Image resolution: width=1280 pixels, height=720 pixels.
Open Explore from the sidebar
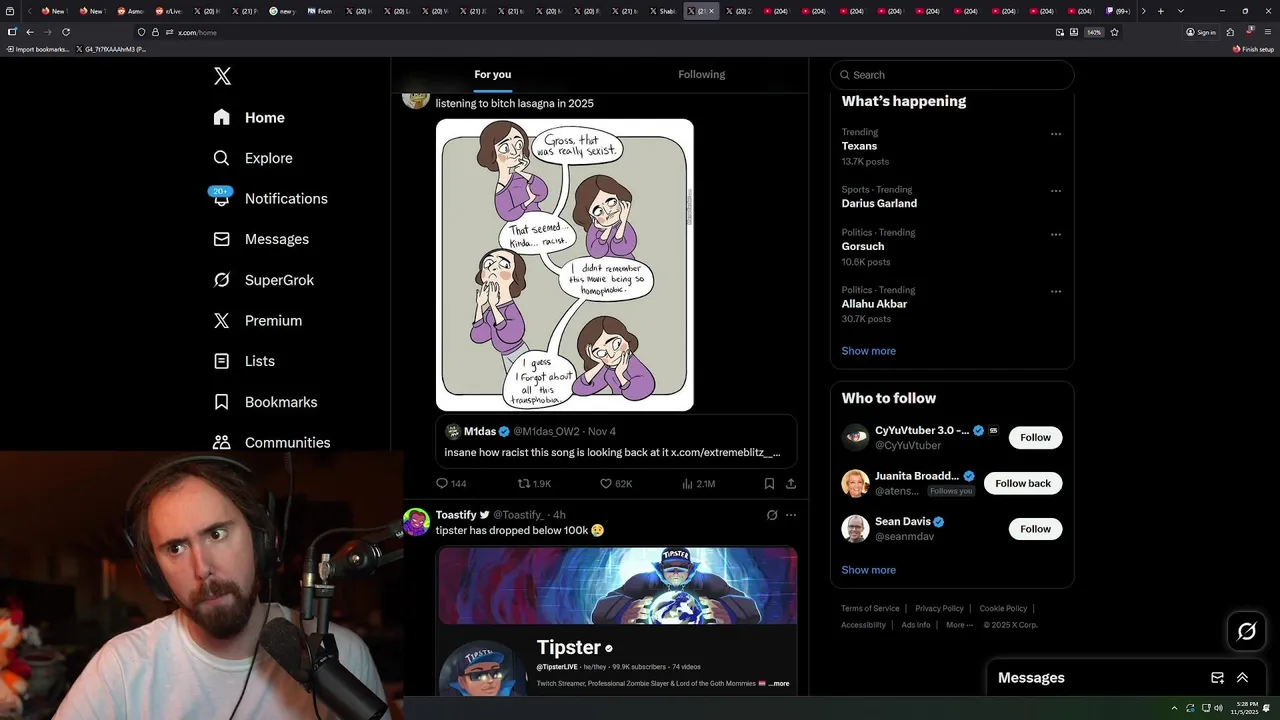253,158
